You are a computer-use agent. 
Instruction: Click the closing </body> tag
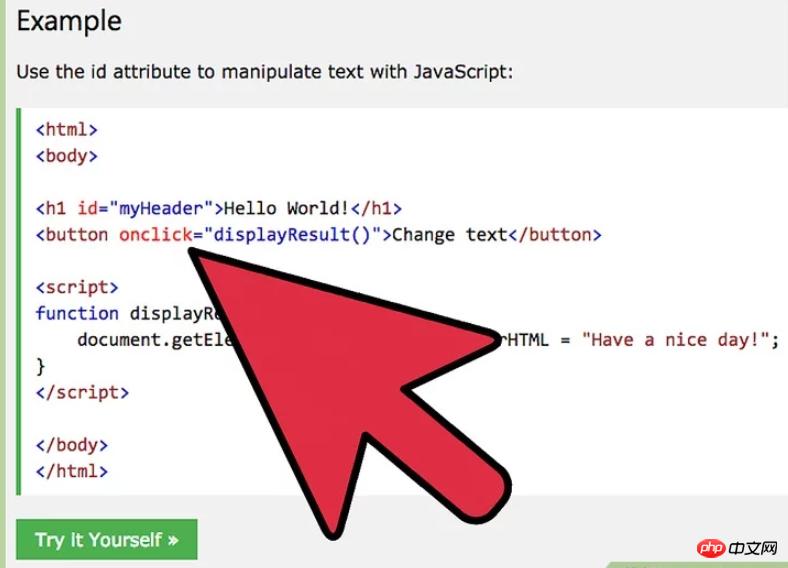pos(71,444)
